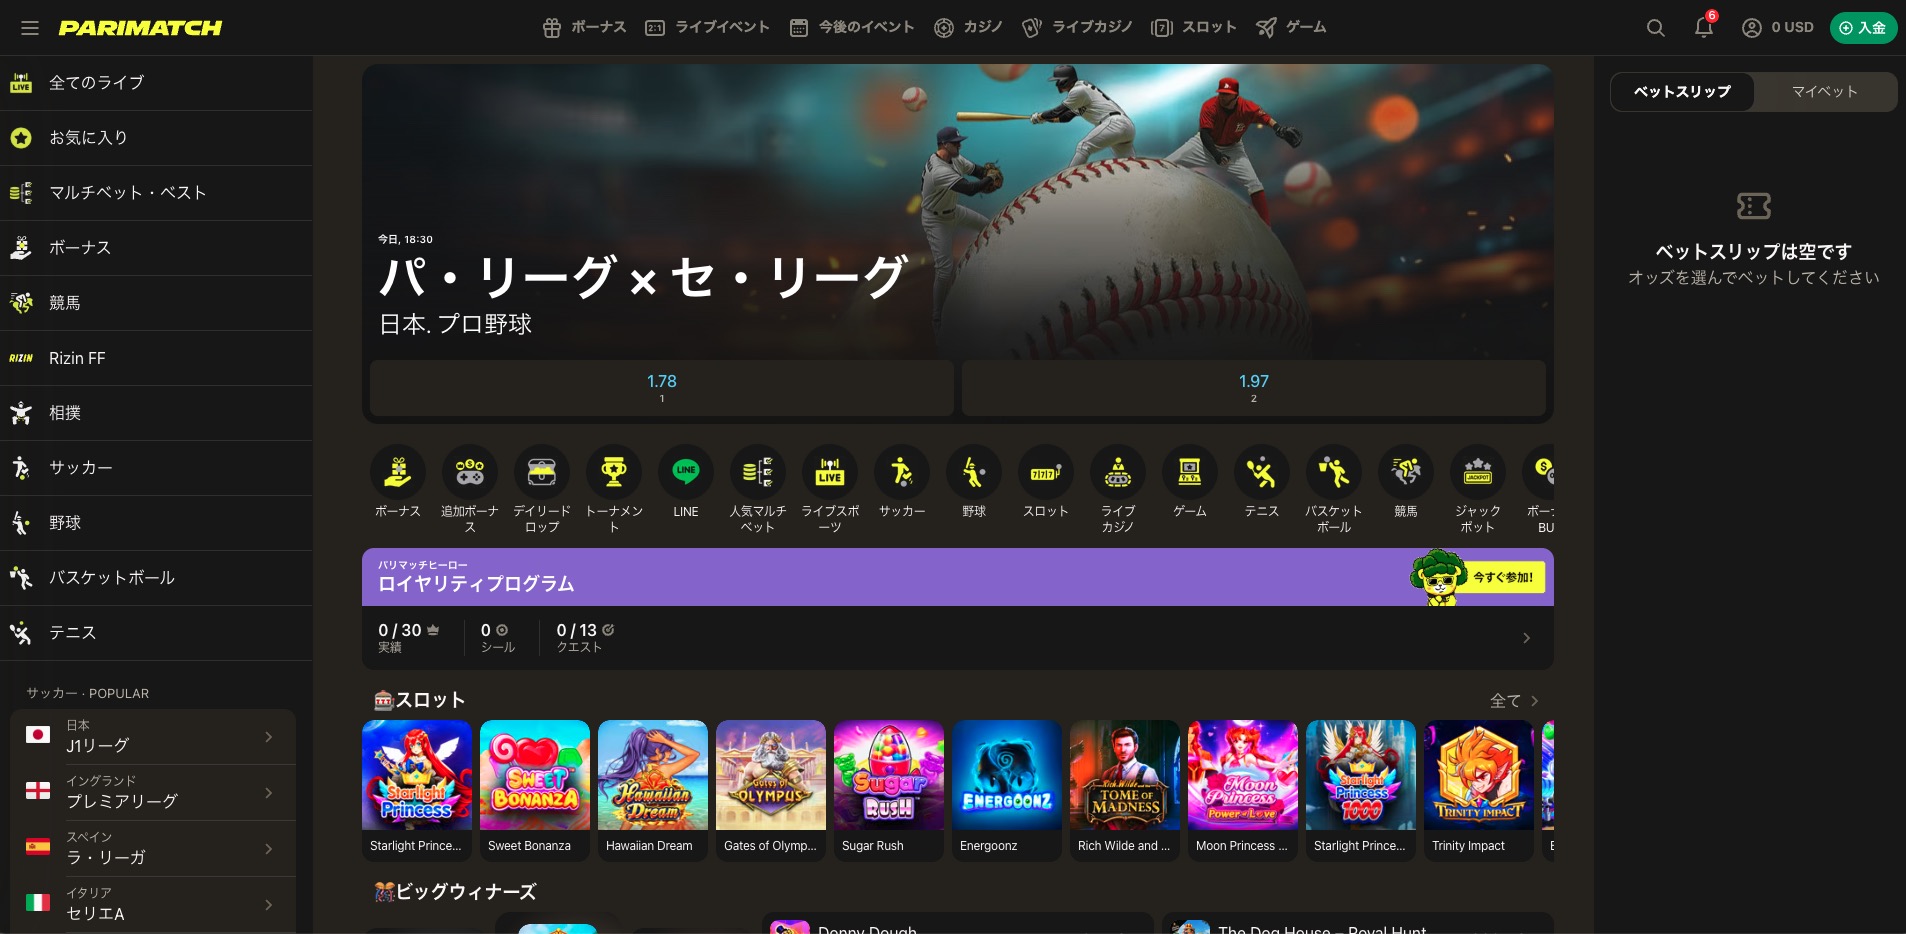The image size is (1906, 934).
Task: Open Sweet Bonanza slot thumbnail
Action: pos(535,775)
